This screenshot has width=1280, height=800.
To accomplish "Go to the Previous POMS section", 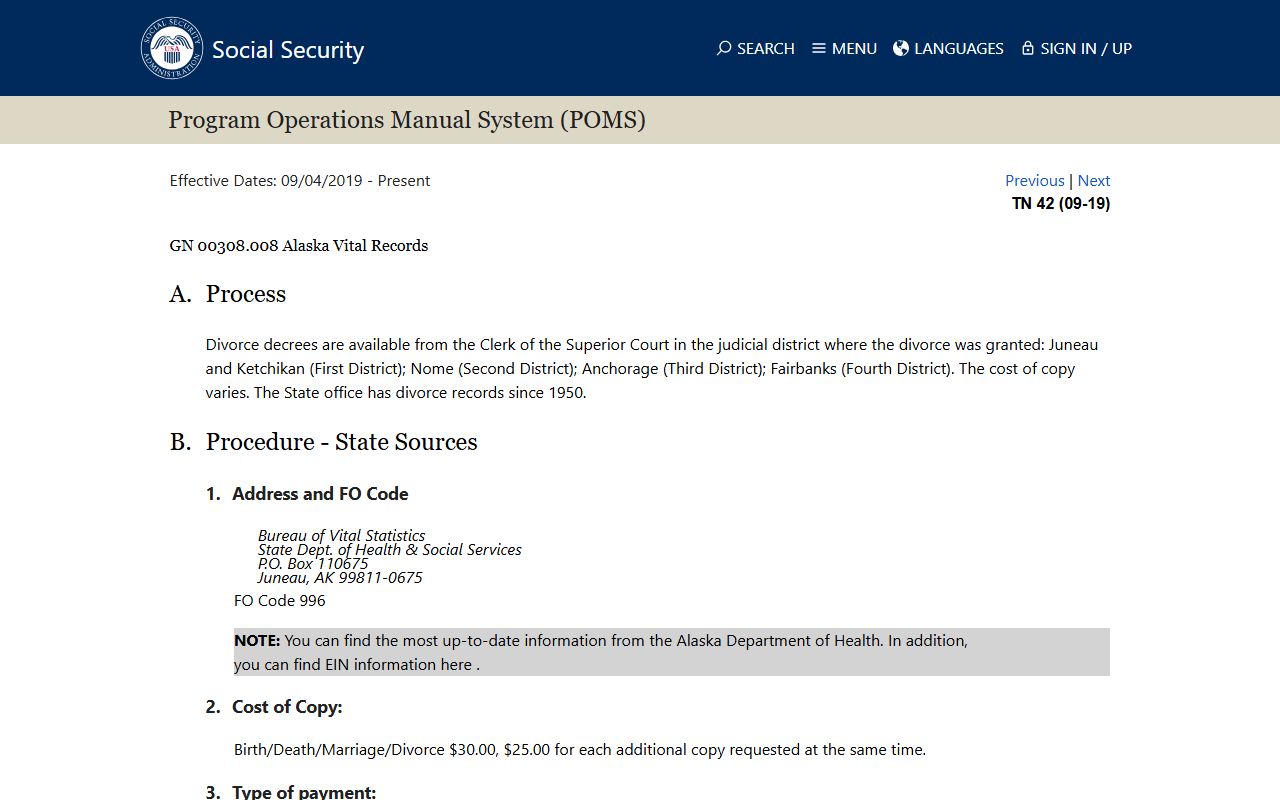I will (1034, 181).
